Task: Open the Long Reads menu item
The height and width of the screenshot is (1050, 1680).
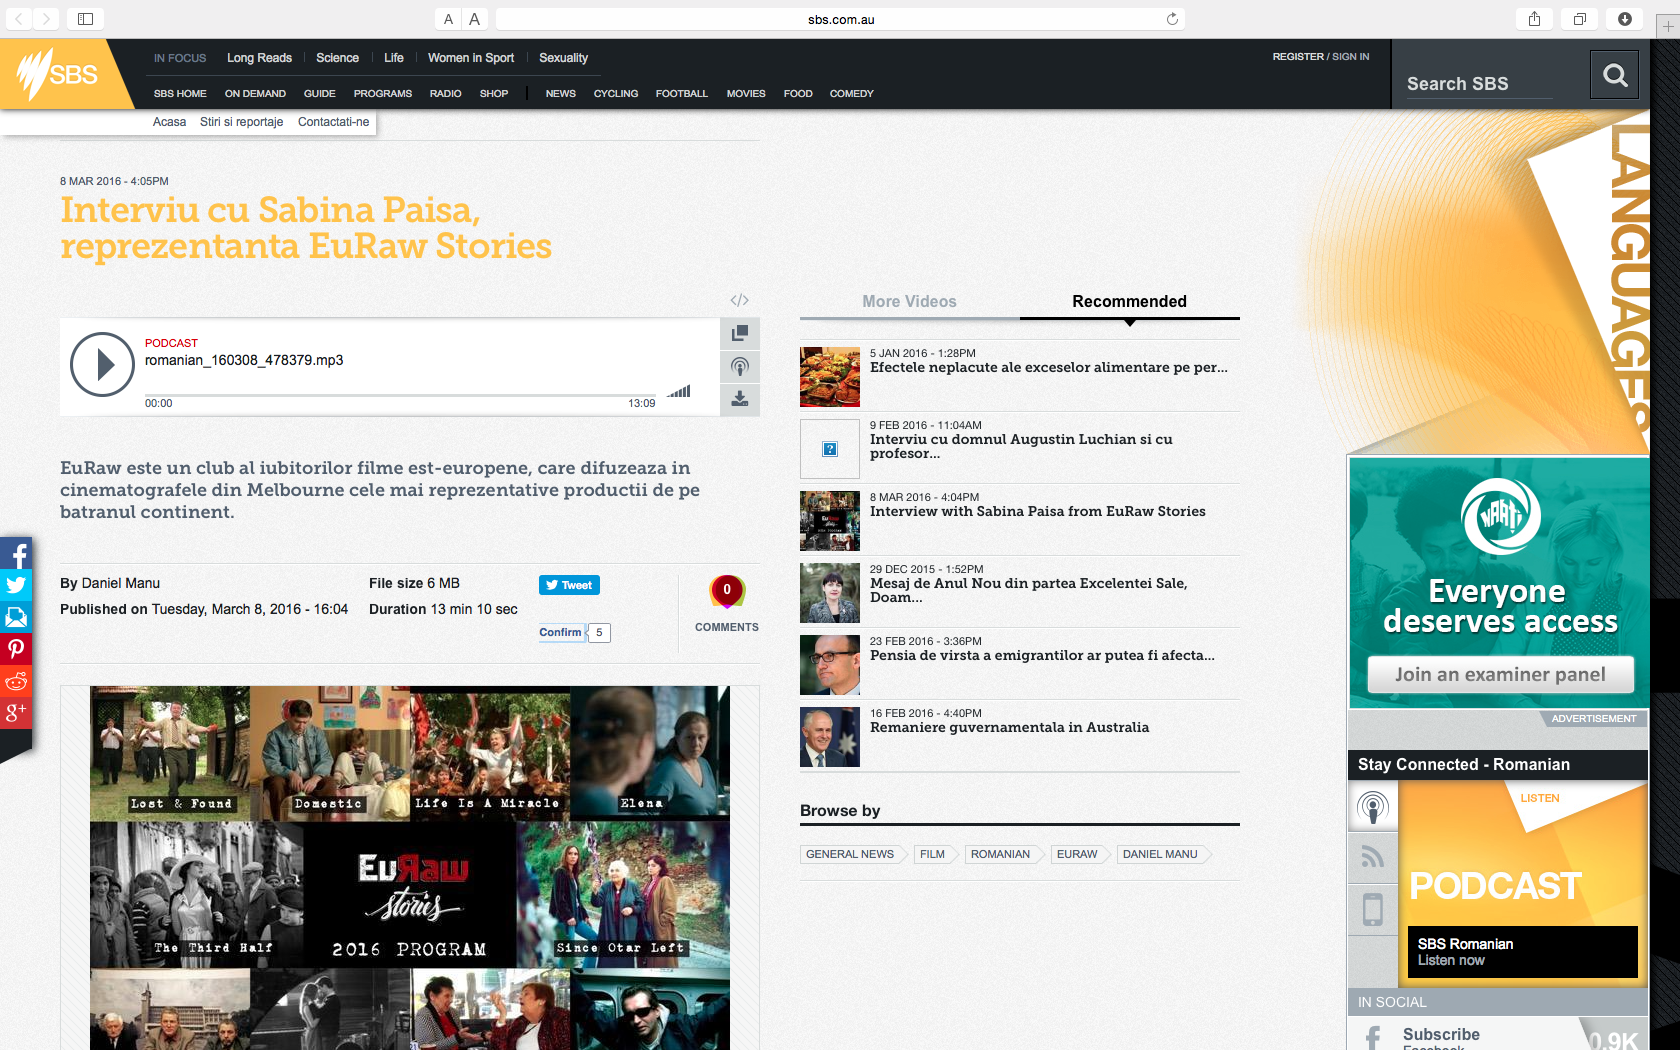Action: (259, 58)
